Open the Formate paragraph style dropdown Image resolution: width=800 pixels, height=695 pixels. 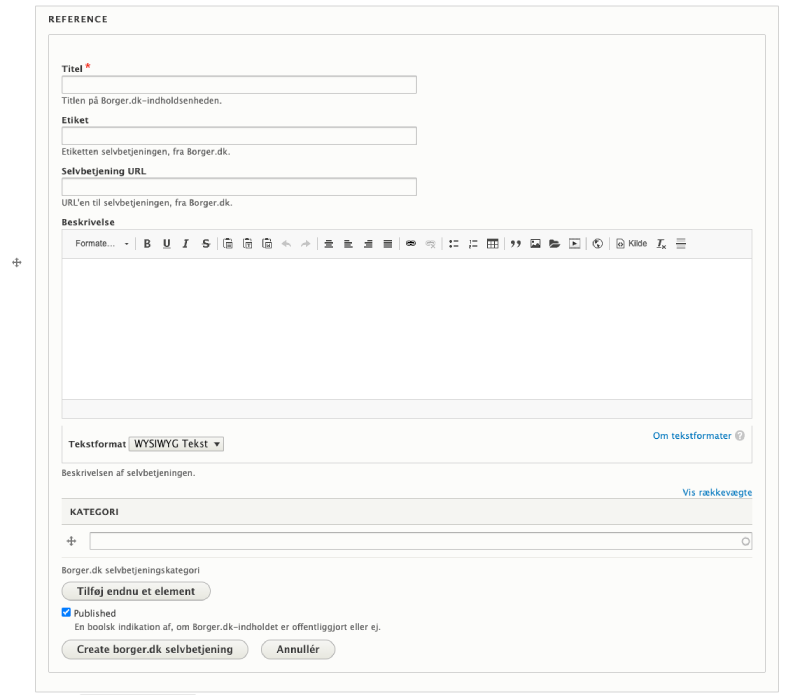[x=102, y=244]
